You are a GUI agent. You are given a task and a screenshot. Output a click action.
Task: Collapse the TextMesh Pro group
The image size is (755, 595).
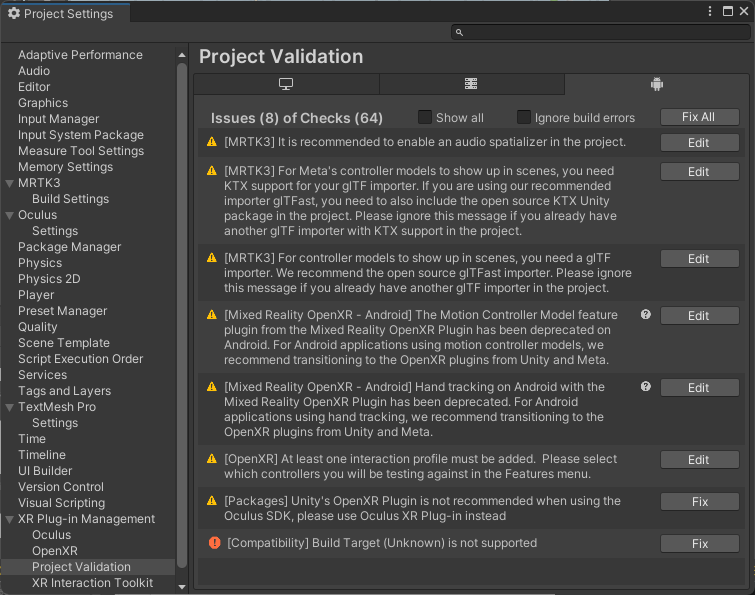coord(9,407)
